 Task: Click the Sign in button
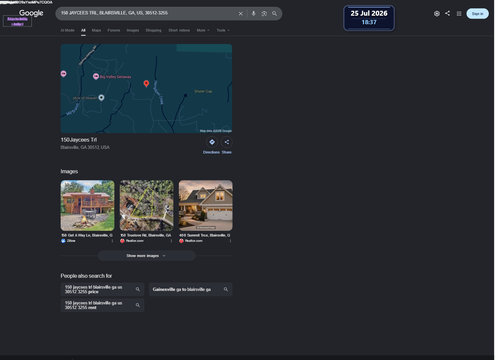[477, 14]
